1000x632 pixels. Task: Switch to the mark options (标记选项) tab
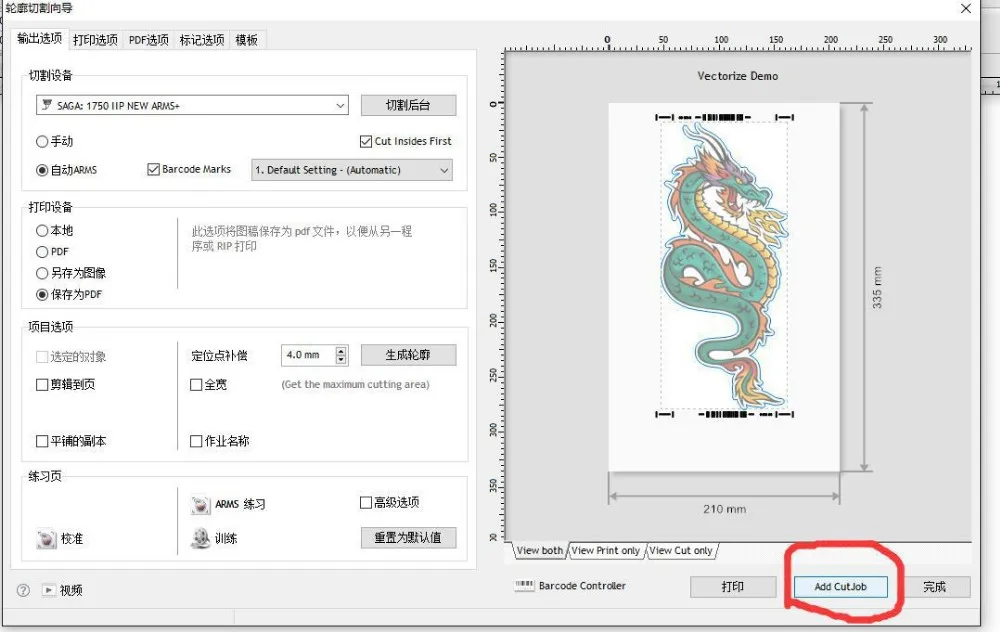202,40
